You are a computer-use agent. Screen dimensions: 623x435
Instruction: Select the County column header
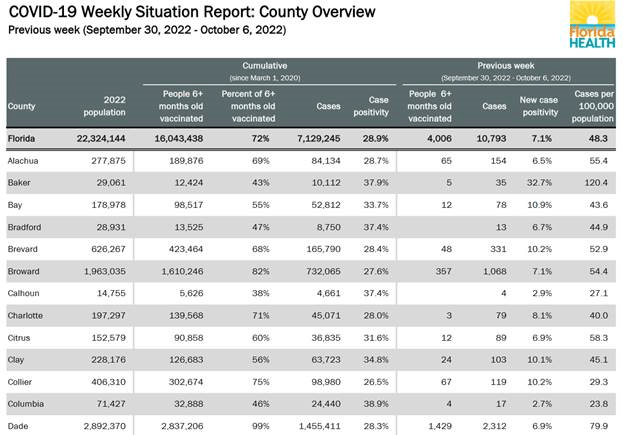(21, 106)
